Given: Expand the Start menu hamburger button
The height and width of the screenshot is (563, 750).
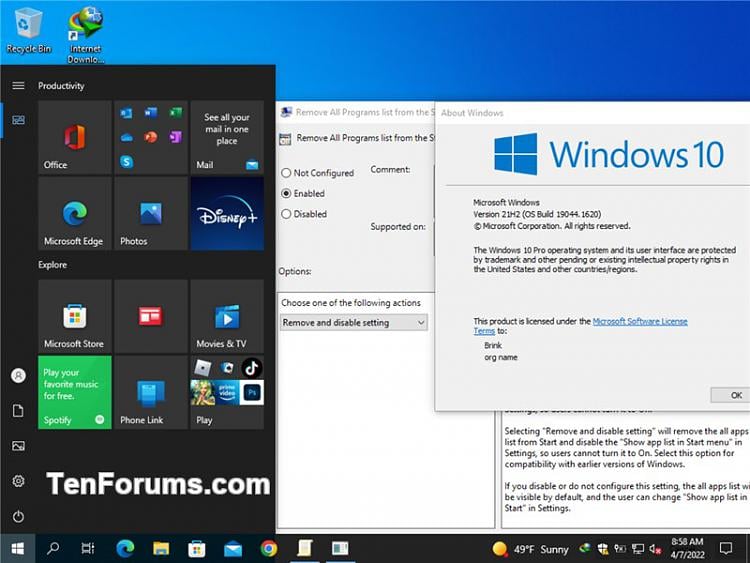Looking at the screenshot, I should 18,86.
